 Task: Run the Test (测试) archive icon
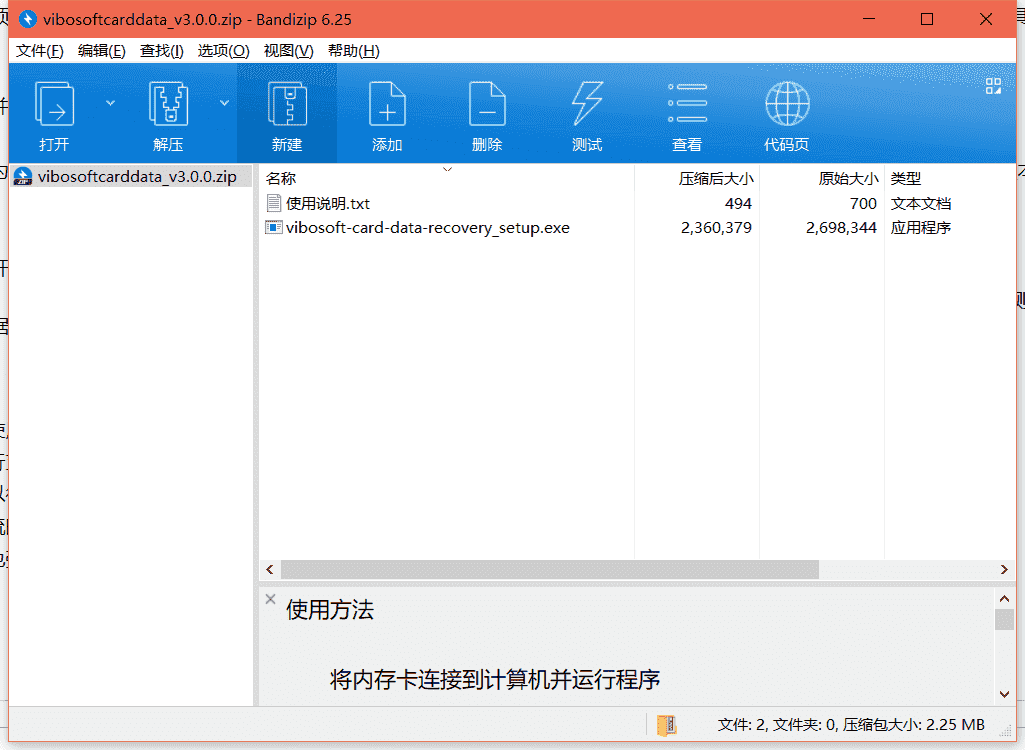587,105
